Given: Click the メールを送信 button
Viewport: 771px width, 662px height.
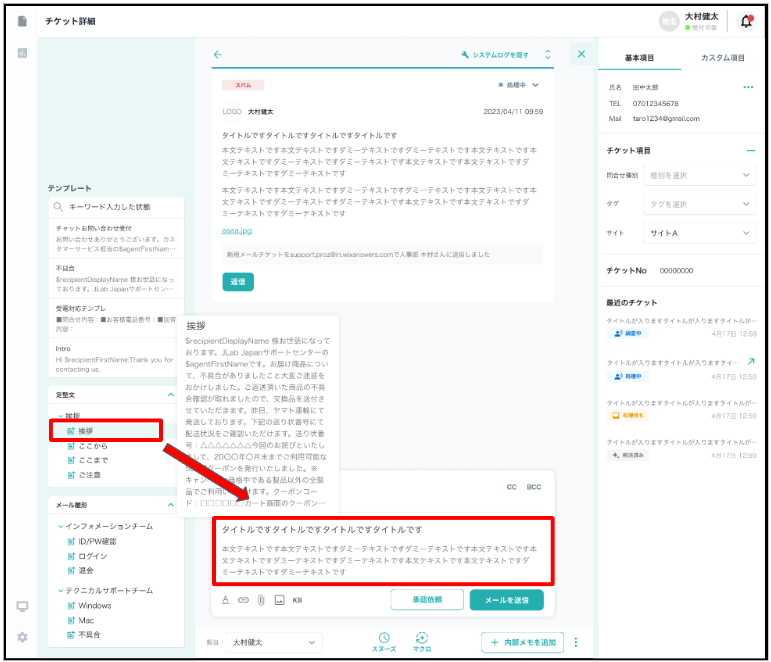Looking at the screenshot, I should tap(506, 600).
